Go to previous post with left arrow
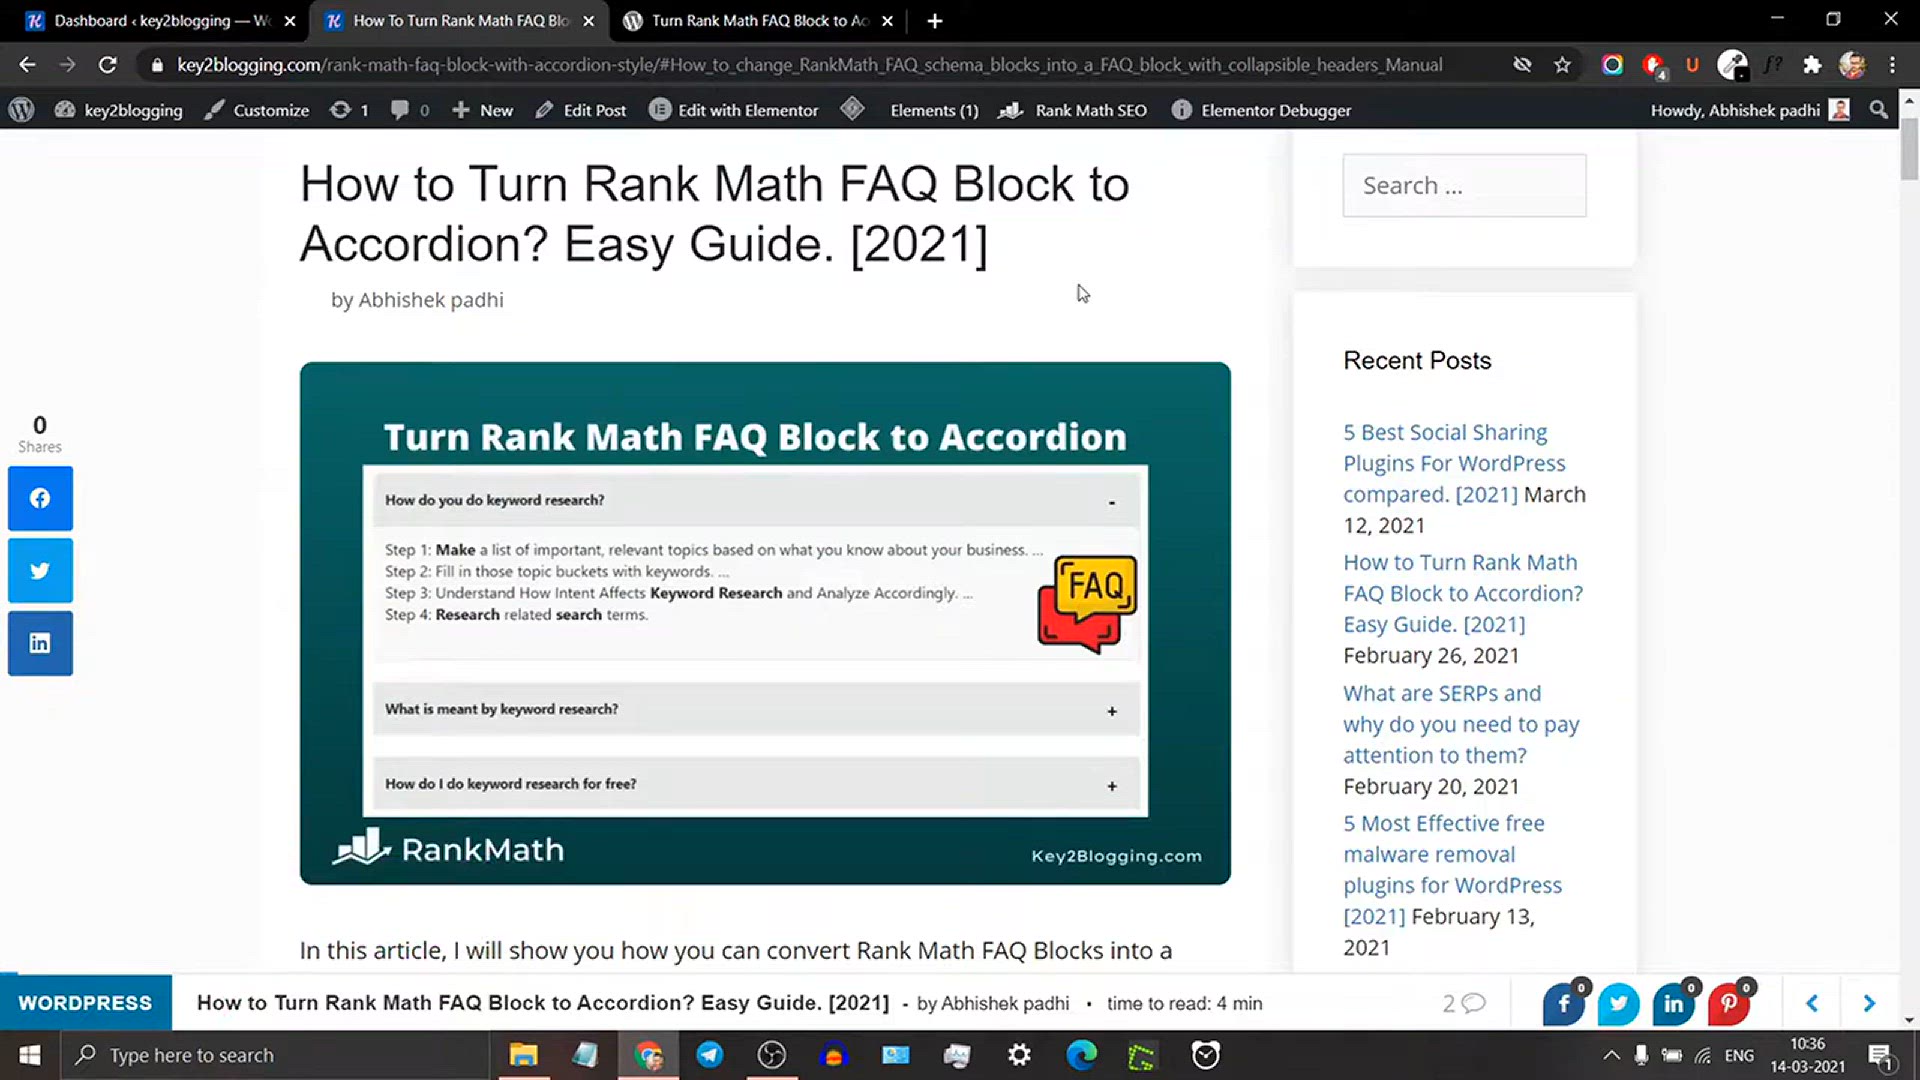 (x=1812, y=1003)
